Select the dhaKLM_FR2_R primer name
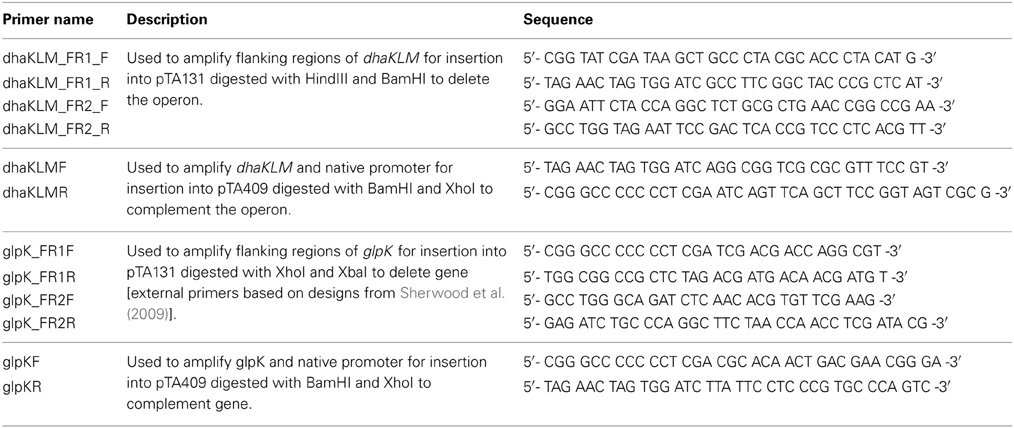Image resolution: width=1014 pixels, height=428 pixels. pos(56,129)
